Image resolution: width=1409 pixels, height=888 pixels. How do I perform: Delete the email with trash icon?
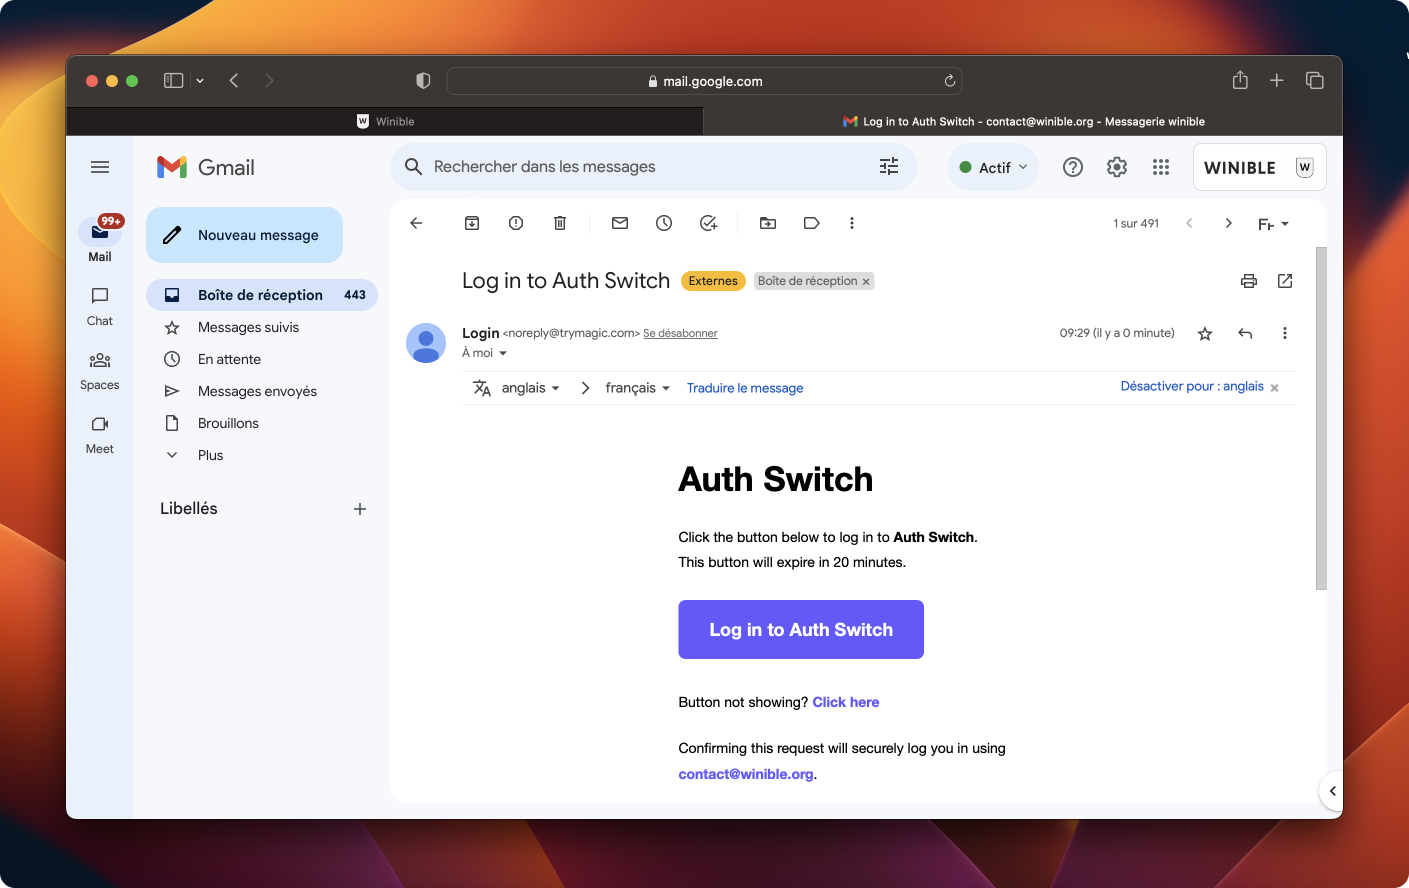tap(560, 223)
